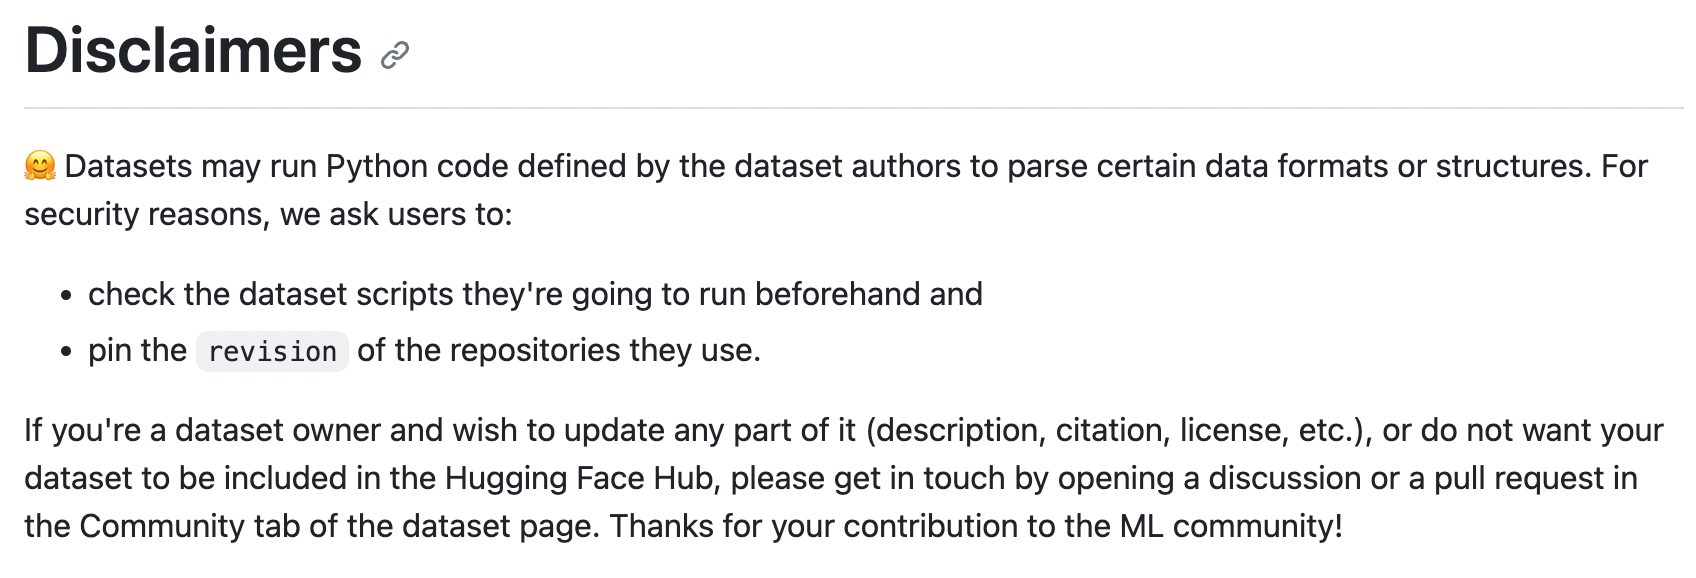
Task: Click the hugging face emoji before Datasets
Action: (40, 166)
